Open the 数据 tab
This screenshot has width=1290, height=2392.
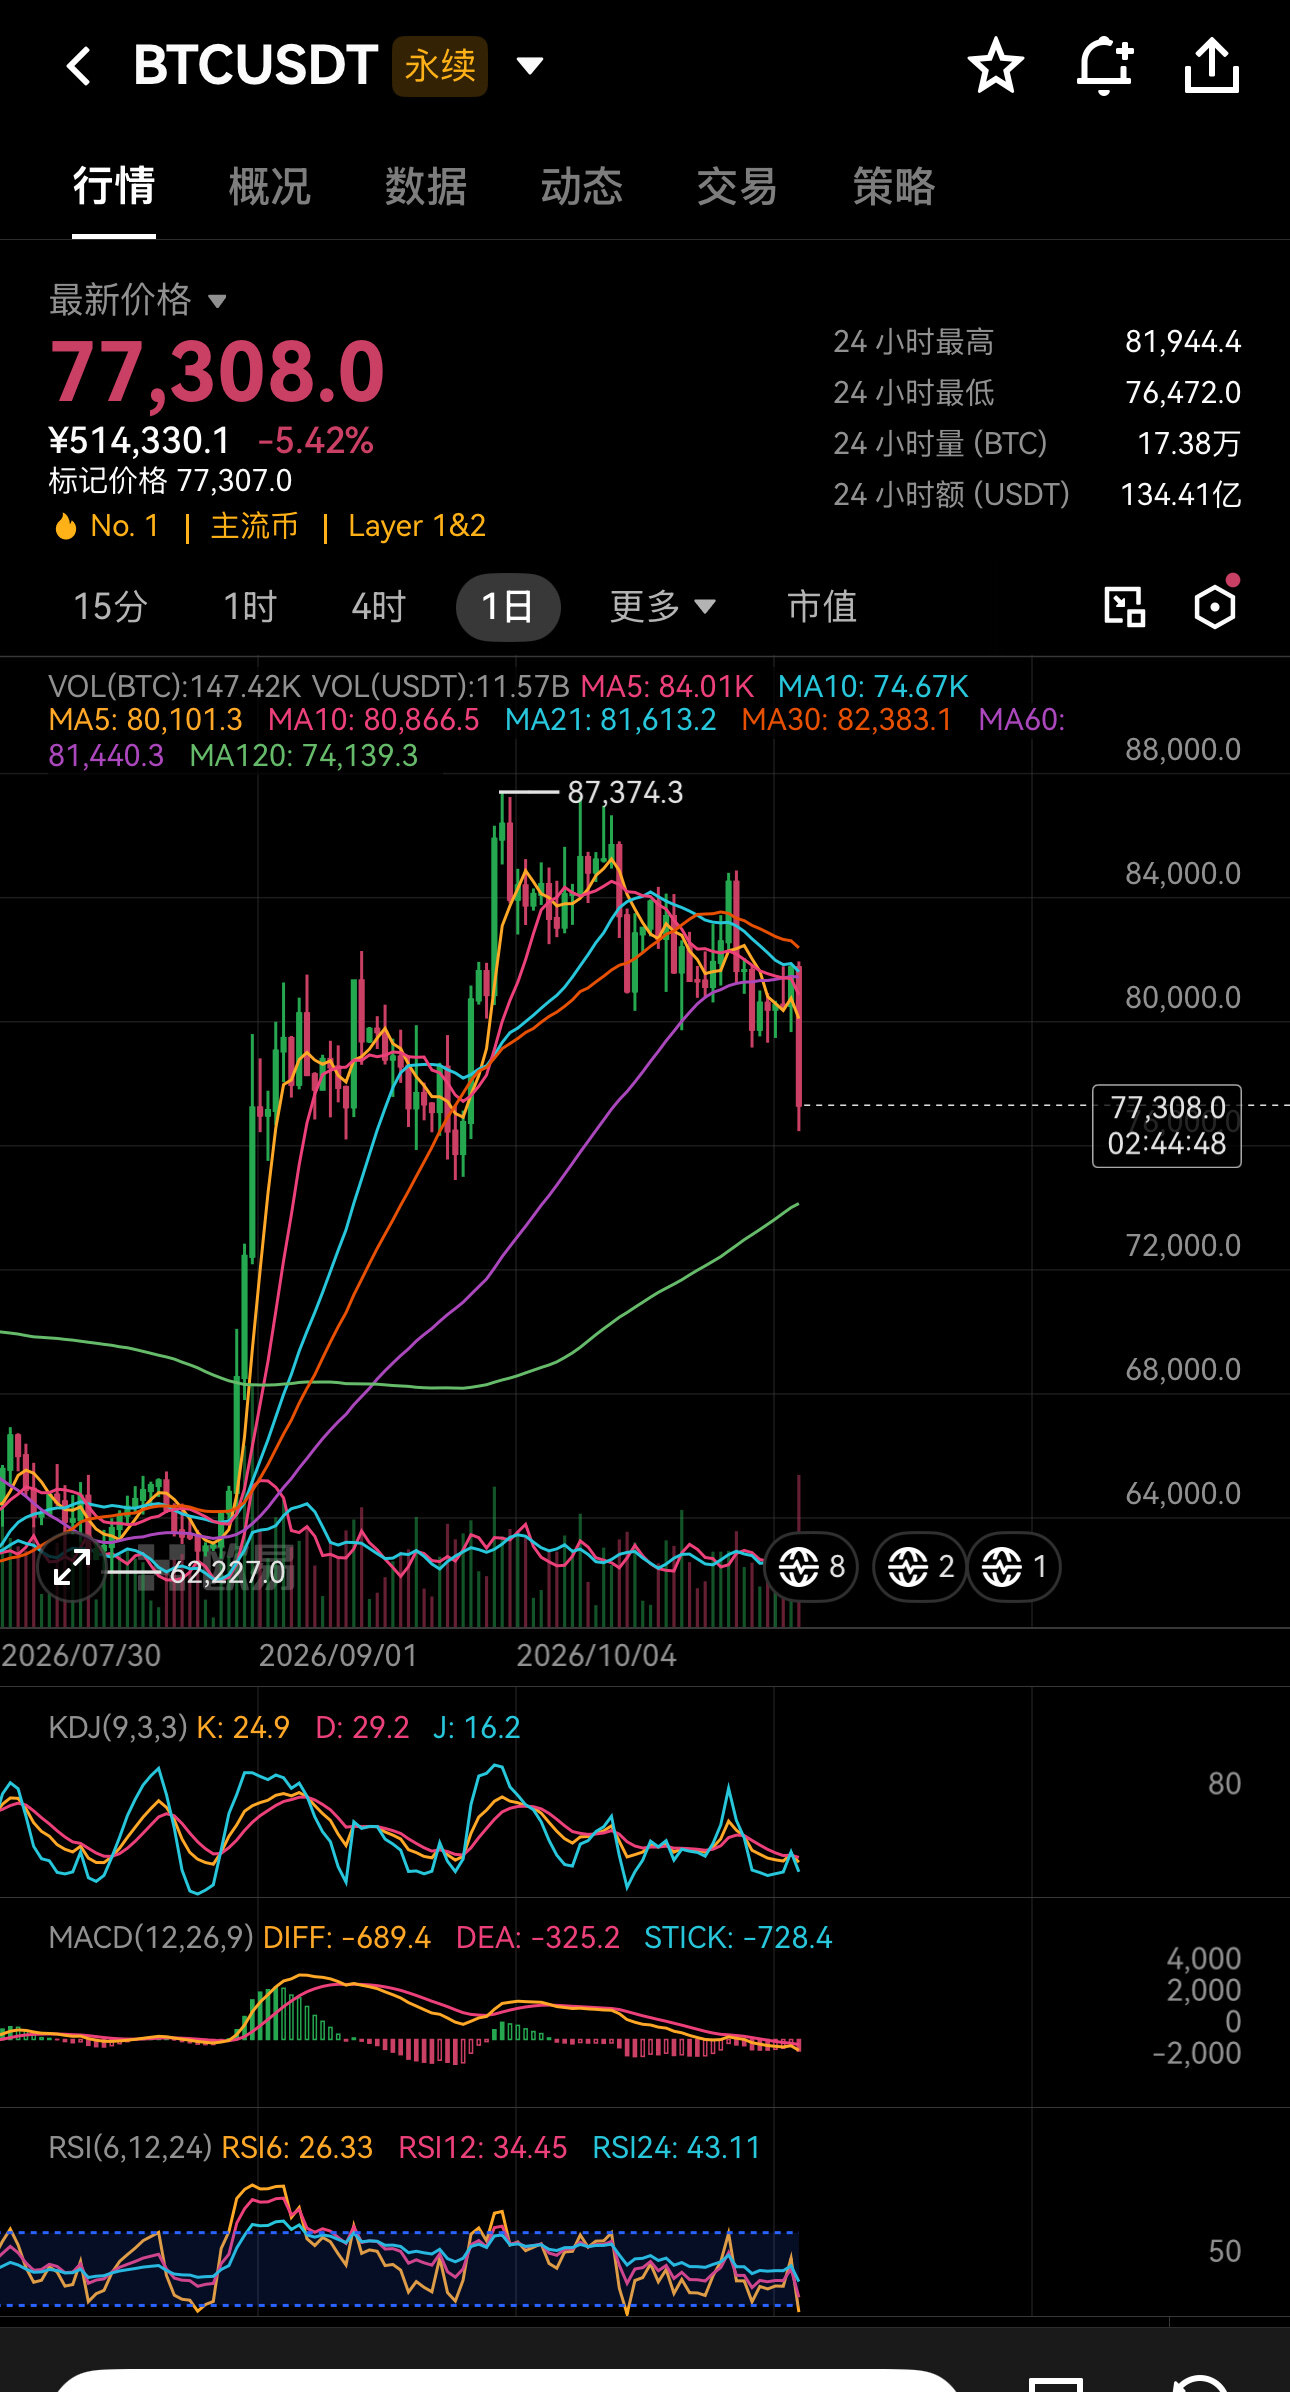pos(426,187)
